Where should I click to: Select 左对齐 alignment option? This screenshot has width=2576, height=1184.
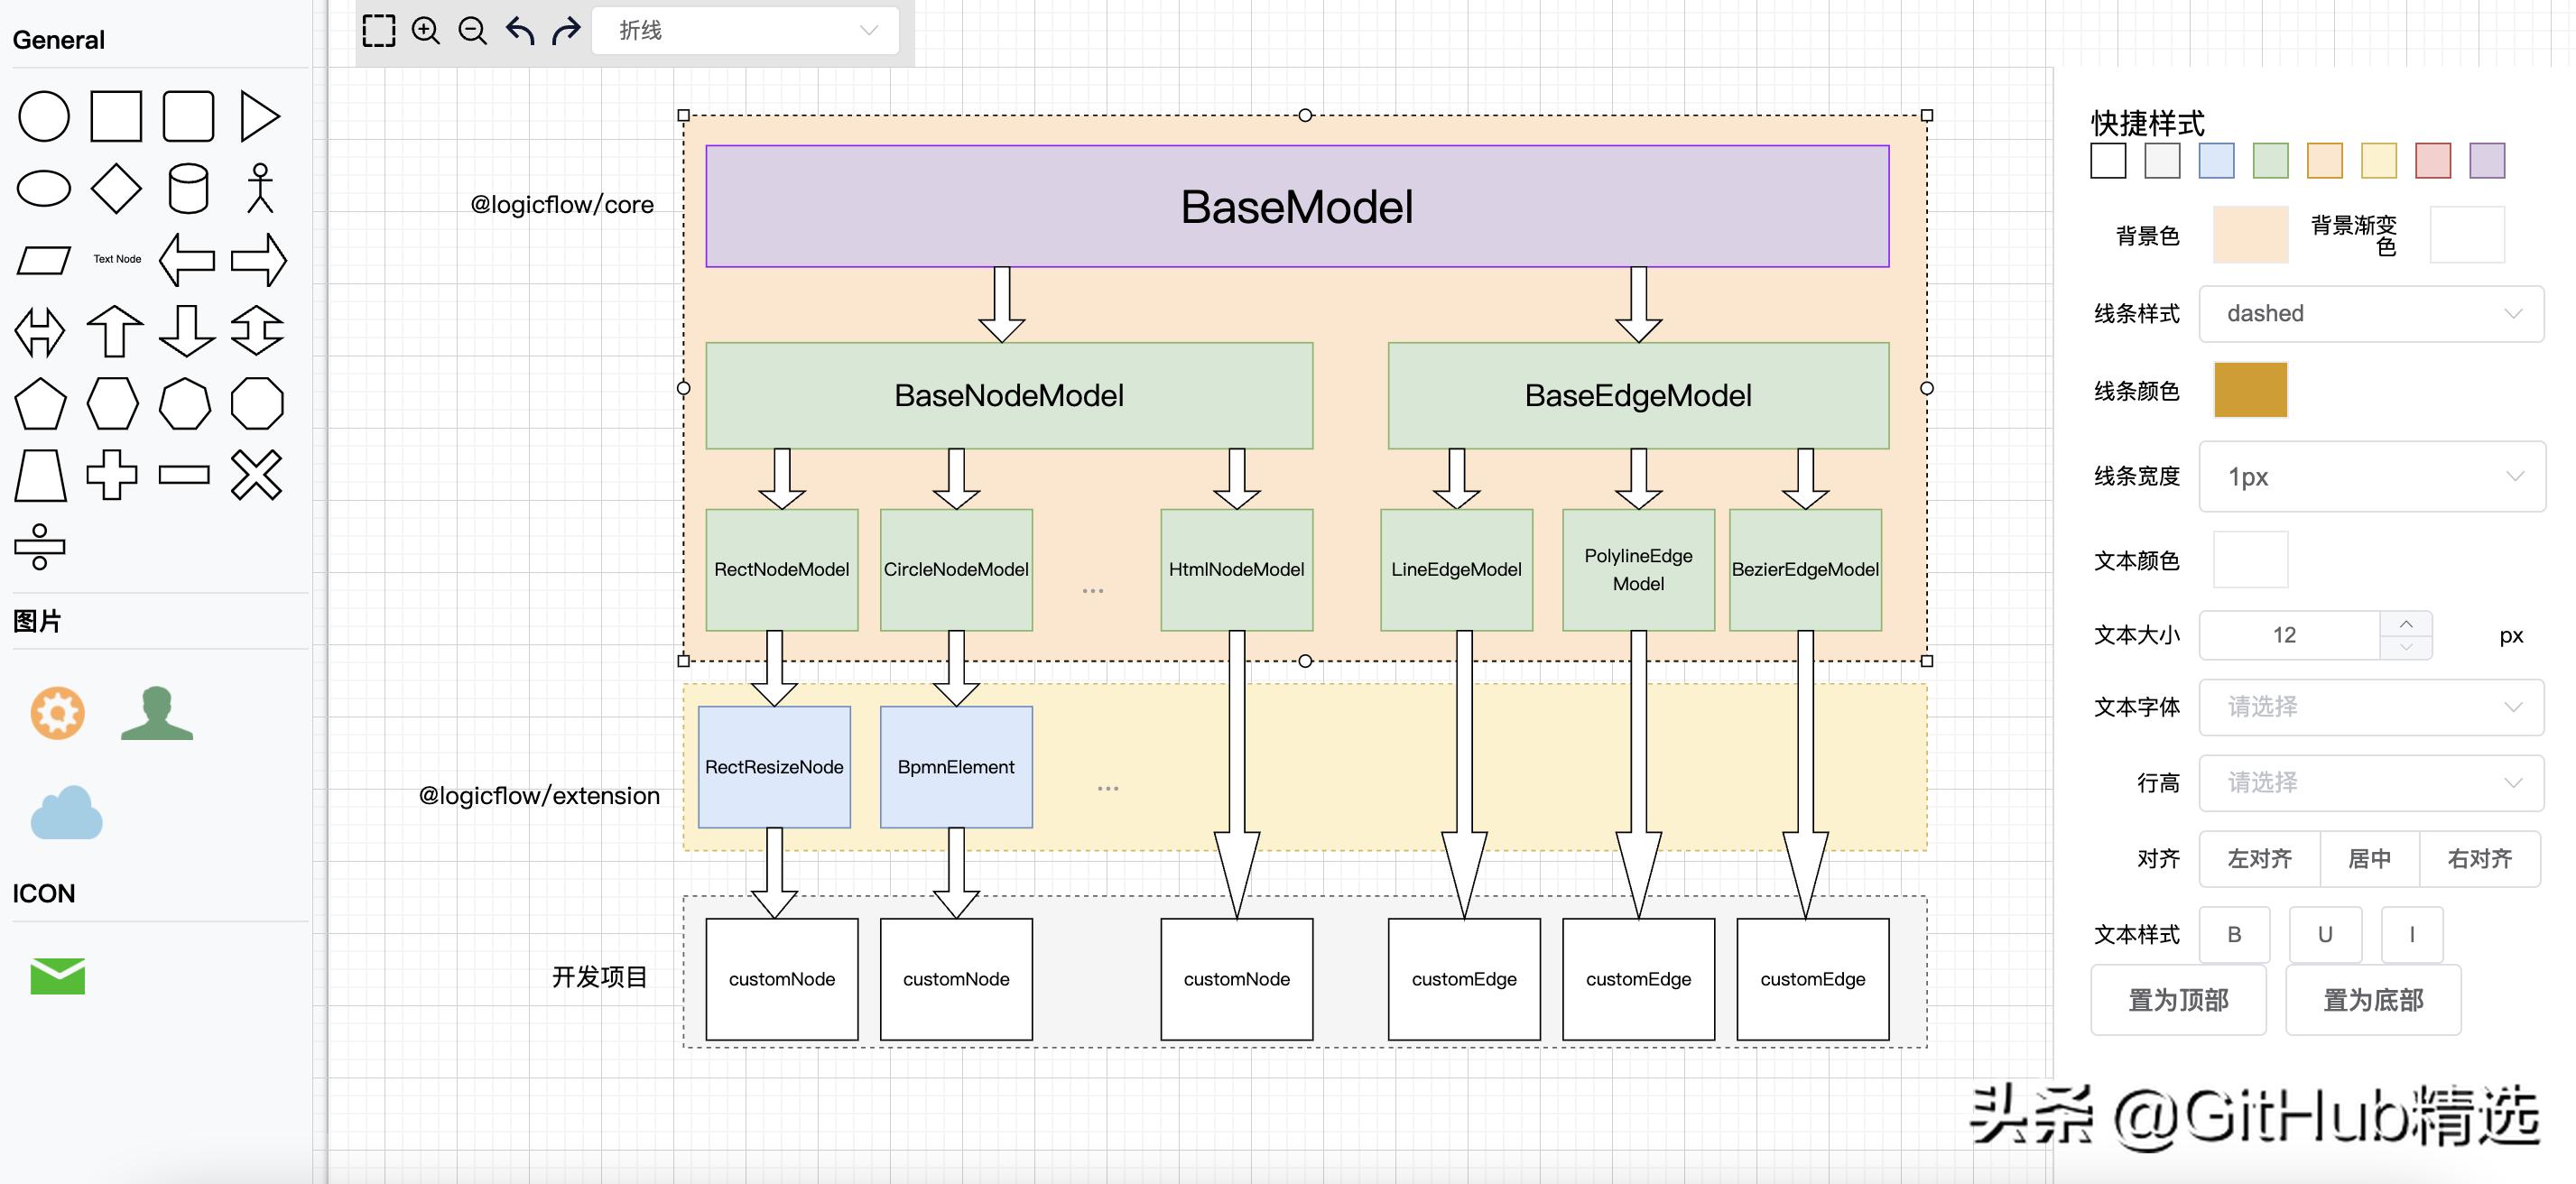[2259, 859]
